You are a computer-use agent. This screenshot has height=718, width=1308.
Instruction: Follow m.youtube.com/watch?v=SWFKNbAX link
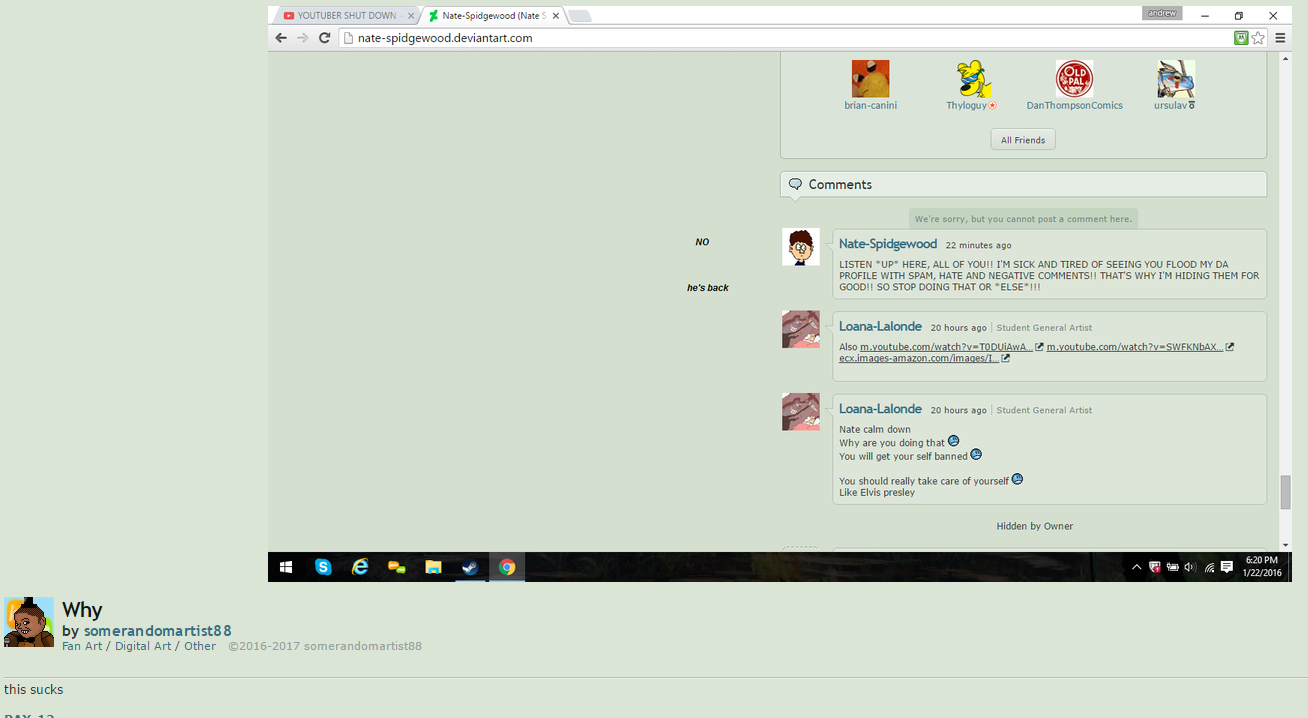(x=1134, y=347)
